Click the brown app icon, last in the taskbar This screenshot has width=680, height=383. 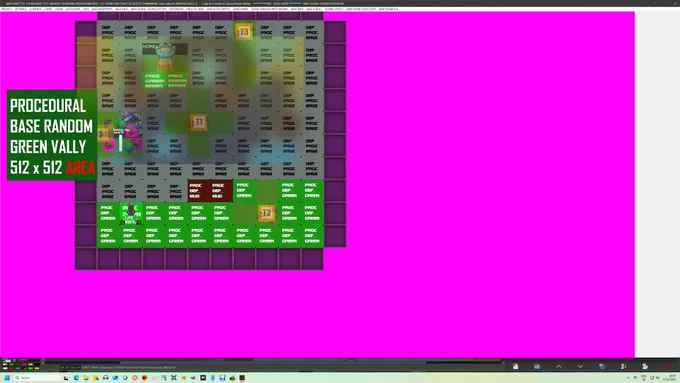[242, 378]
